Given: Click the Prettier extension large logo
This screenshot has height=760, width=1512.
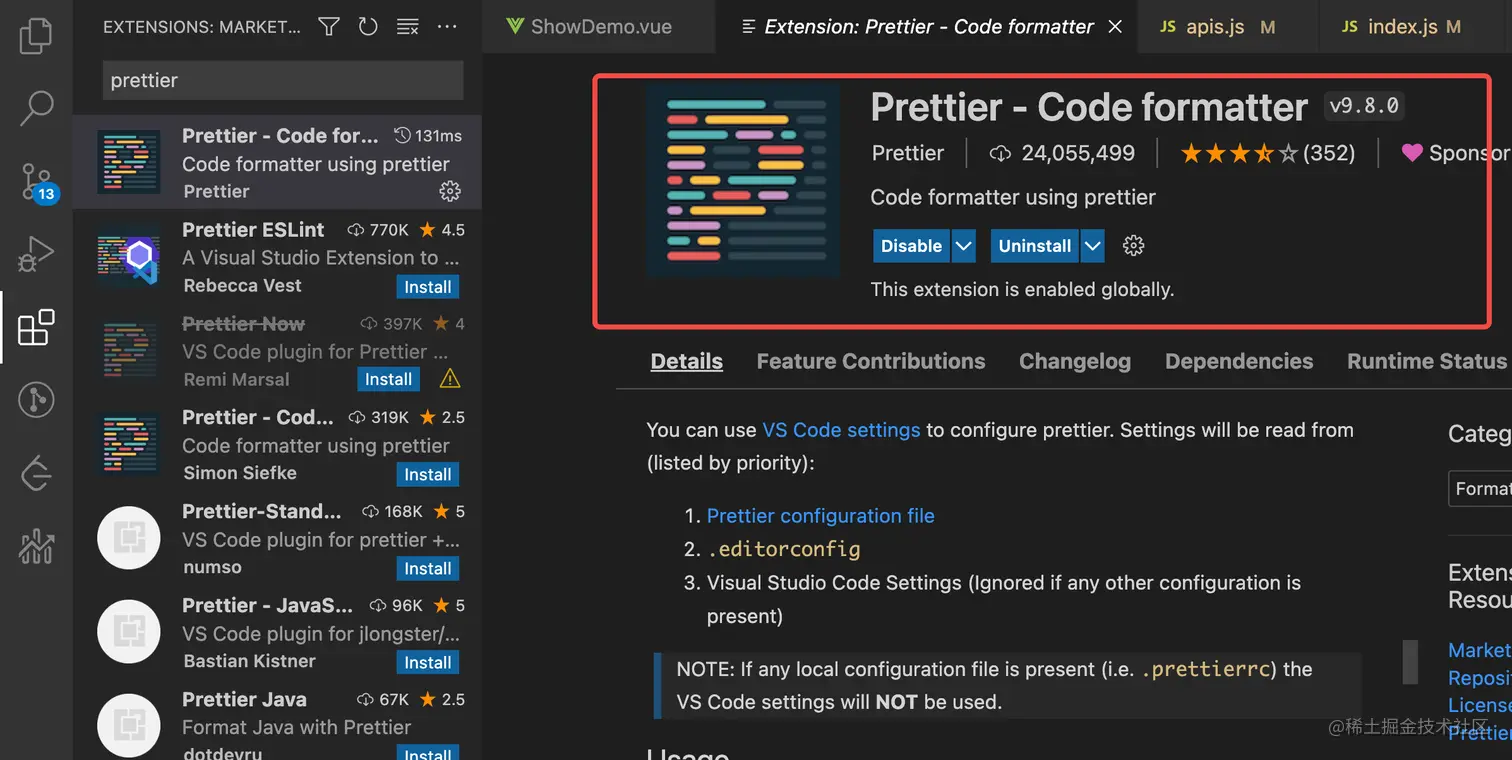Looking at the screenshot, I should 743,181.
